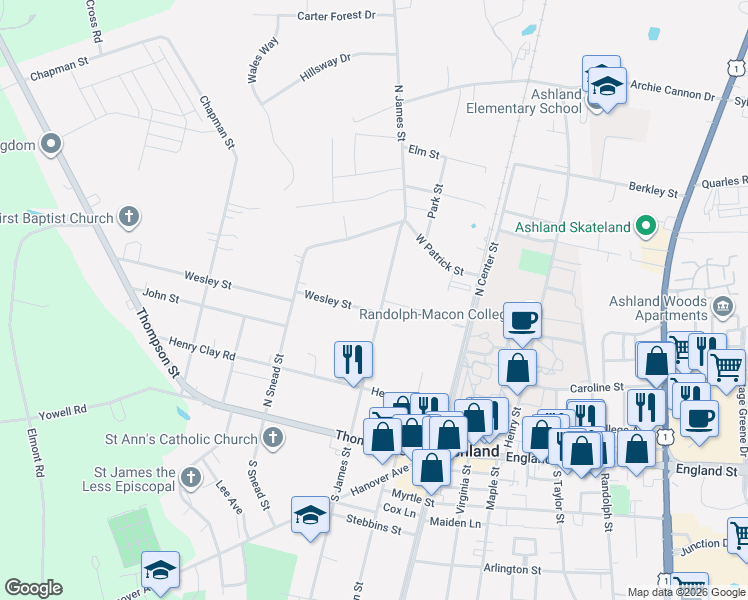
Task: Open the First Baptist Church cross icon
Action: [x=129, y=217]
